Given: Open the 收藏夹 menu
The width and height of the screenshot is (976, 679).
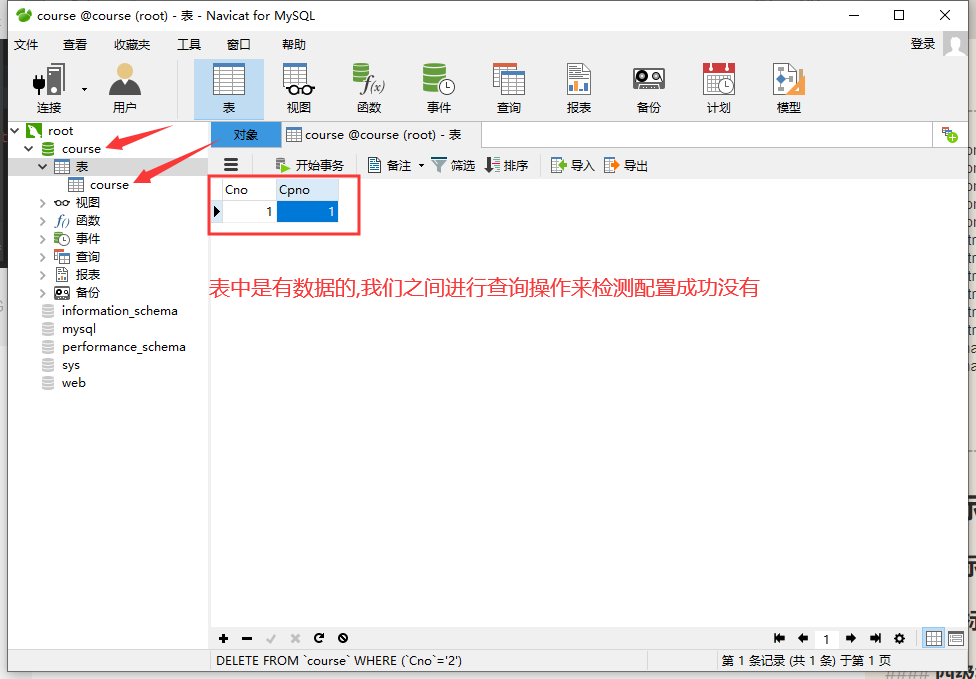Looking at the screenshot, I should (132, 44).
